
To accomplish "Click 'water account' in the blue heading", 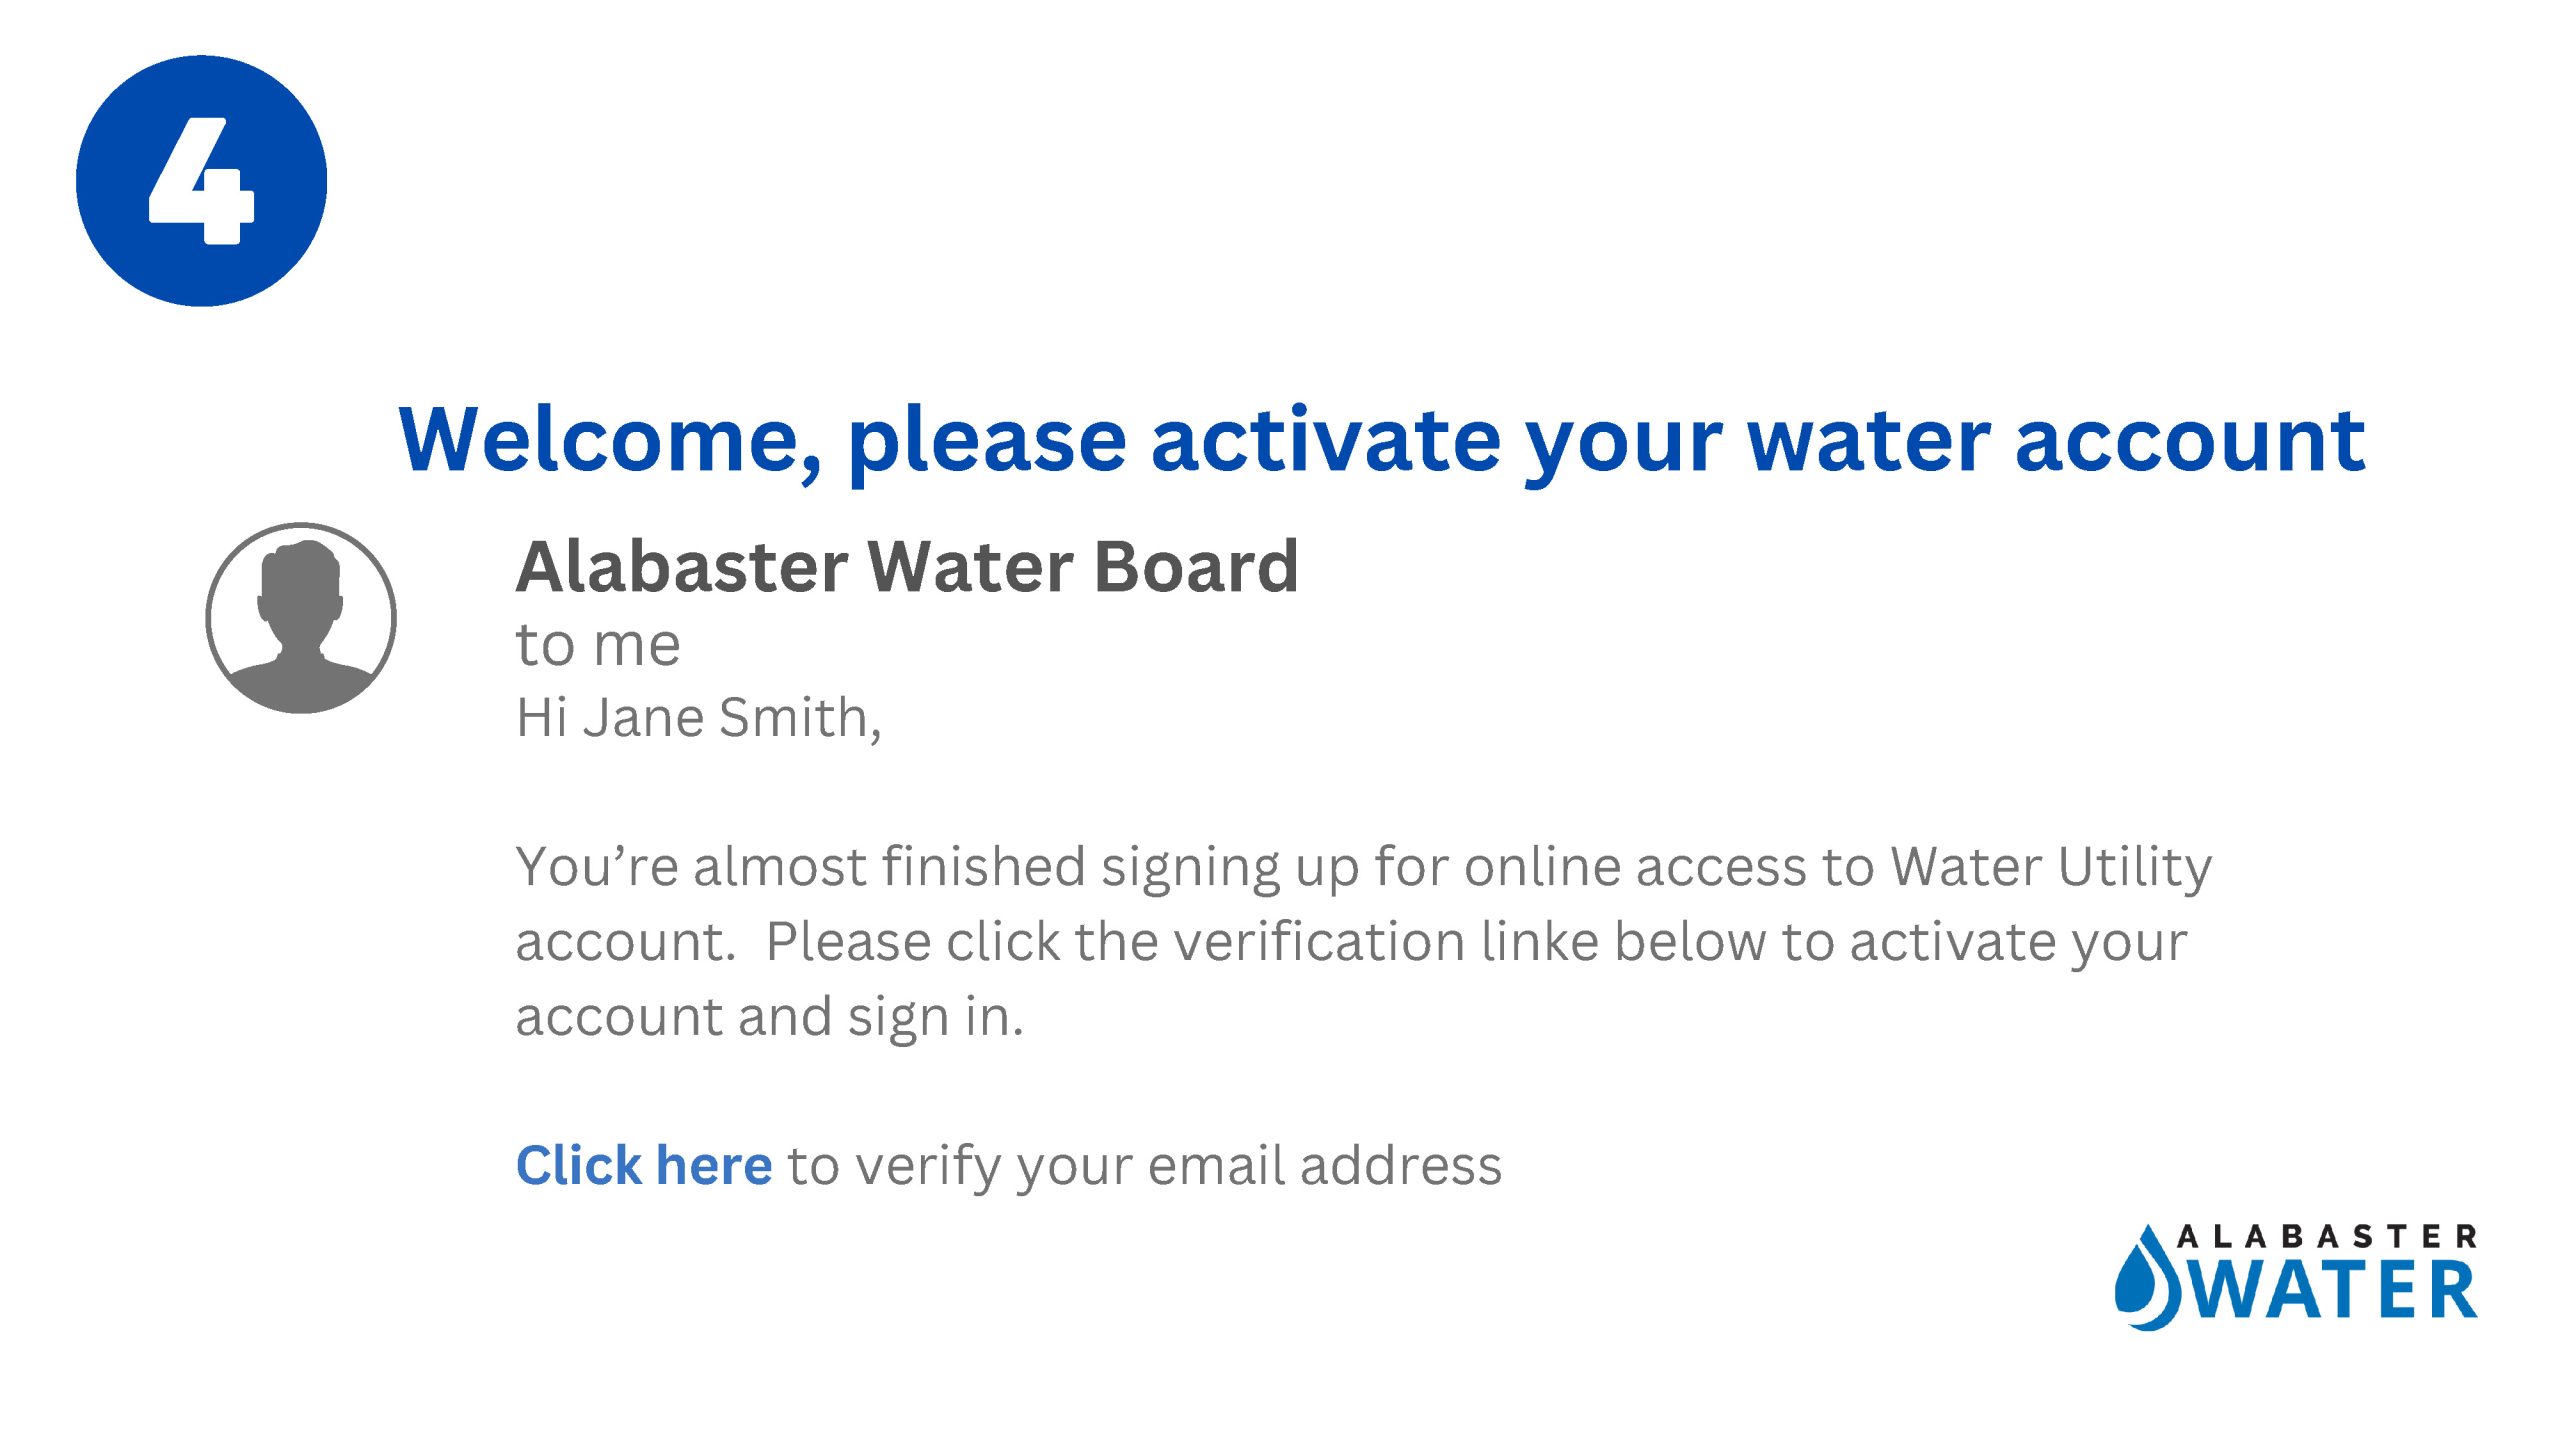I will coord(2057,440).
